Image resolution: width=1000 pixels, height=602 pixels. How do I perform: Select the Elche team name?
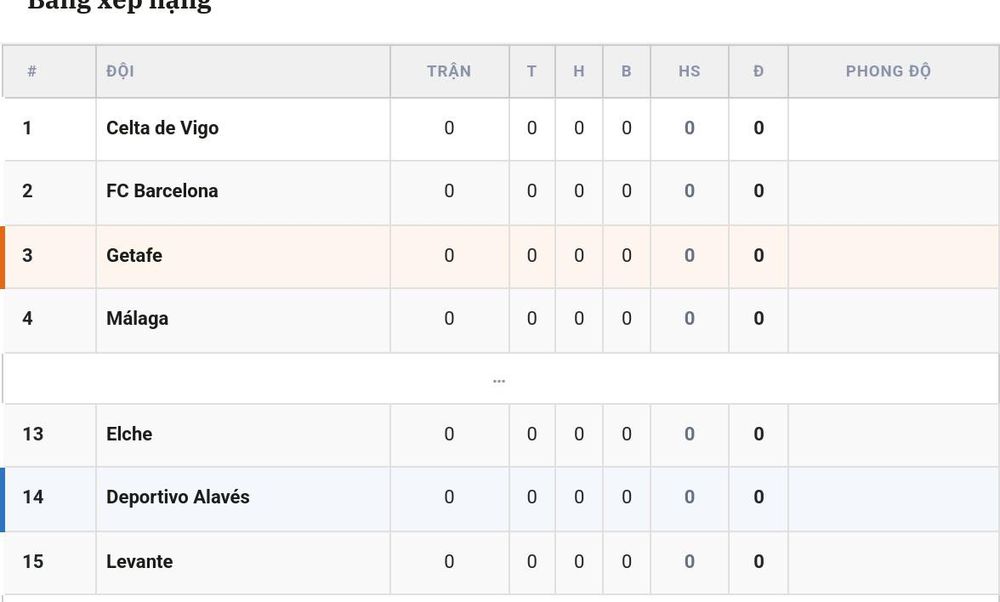click(129, 434)
